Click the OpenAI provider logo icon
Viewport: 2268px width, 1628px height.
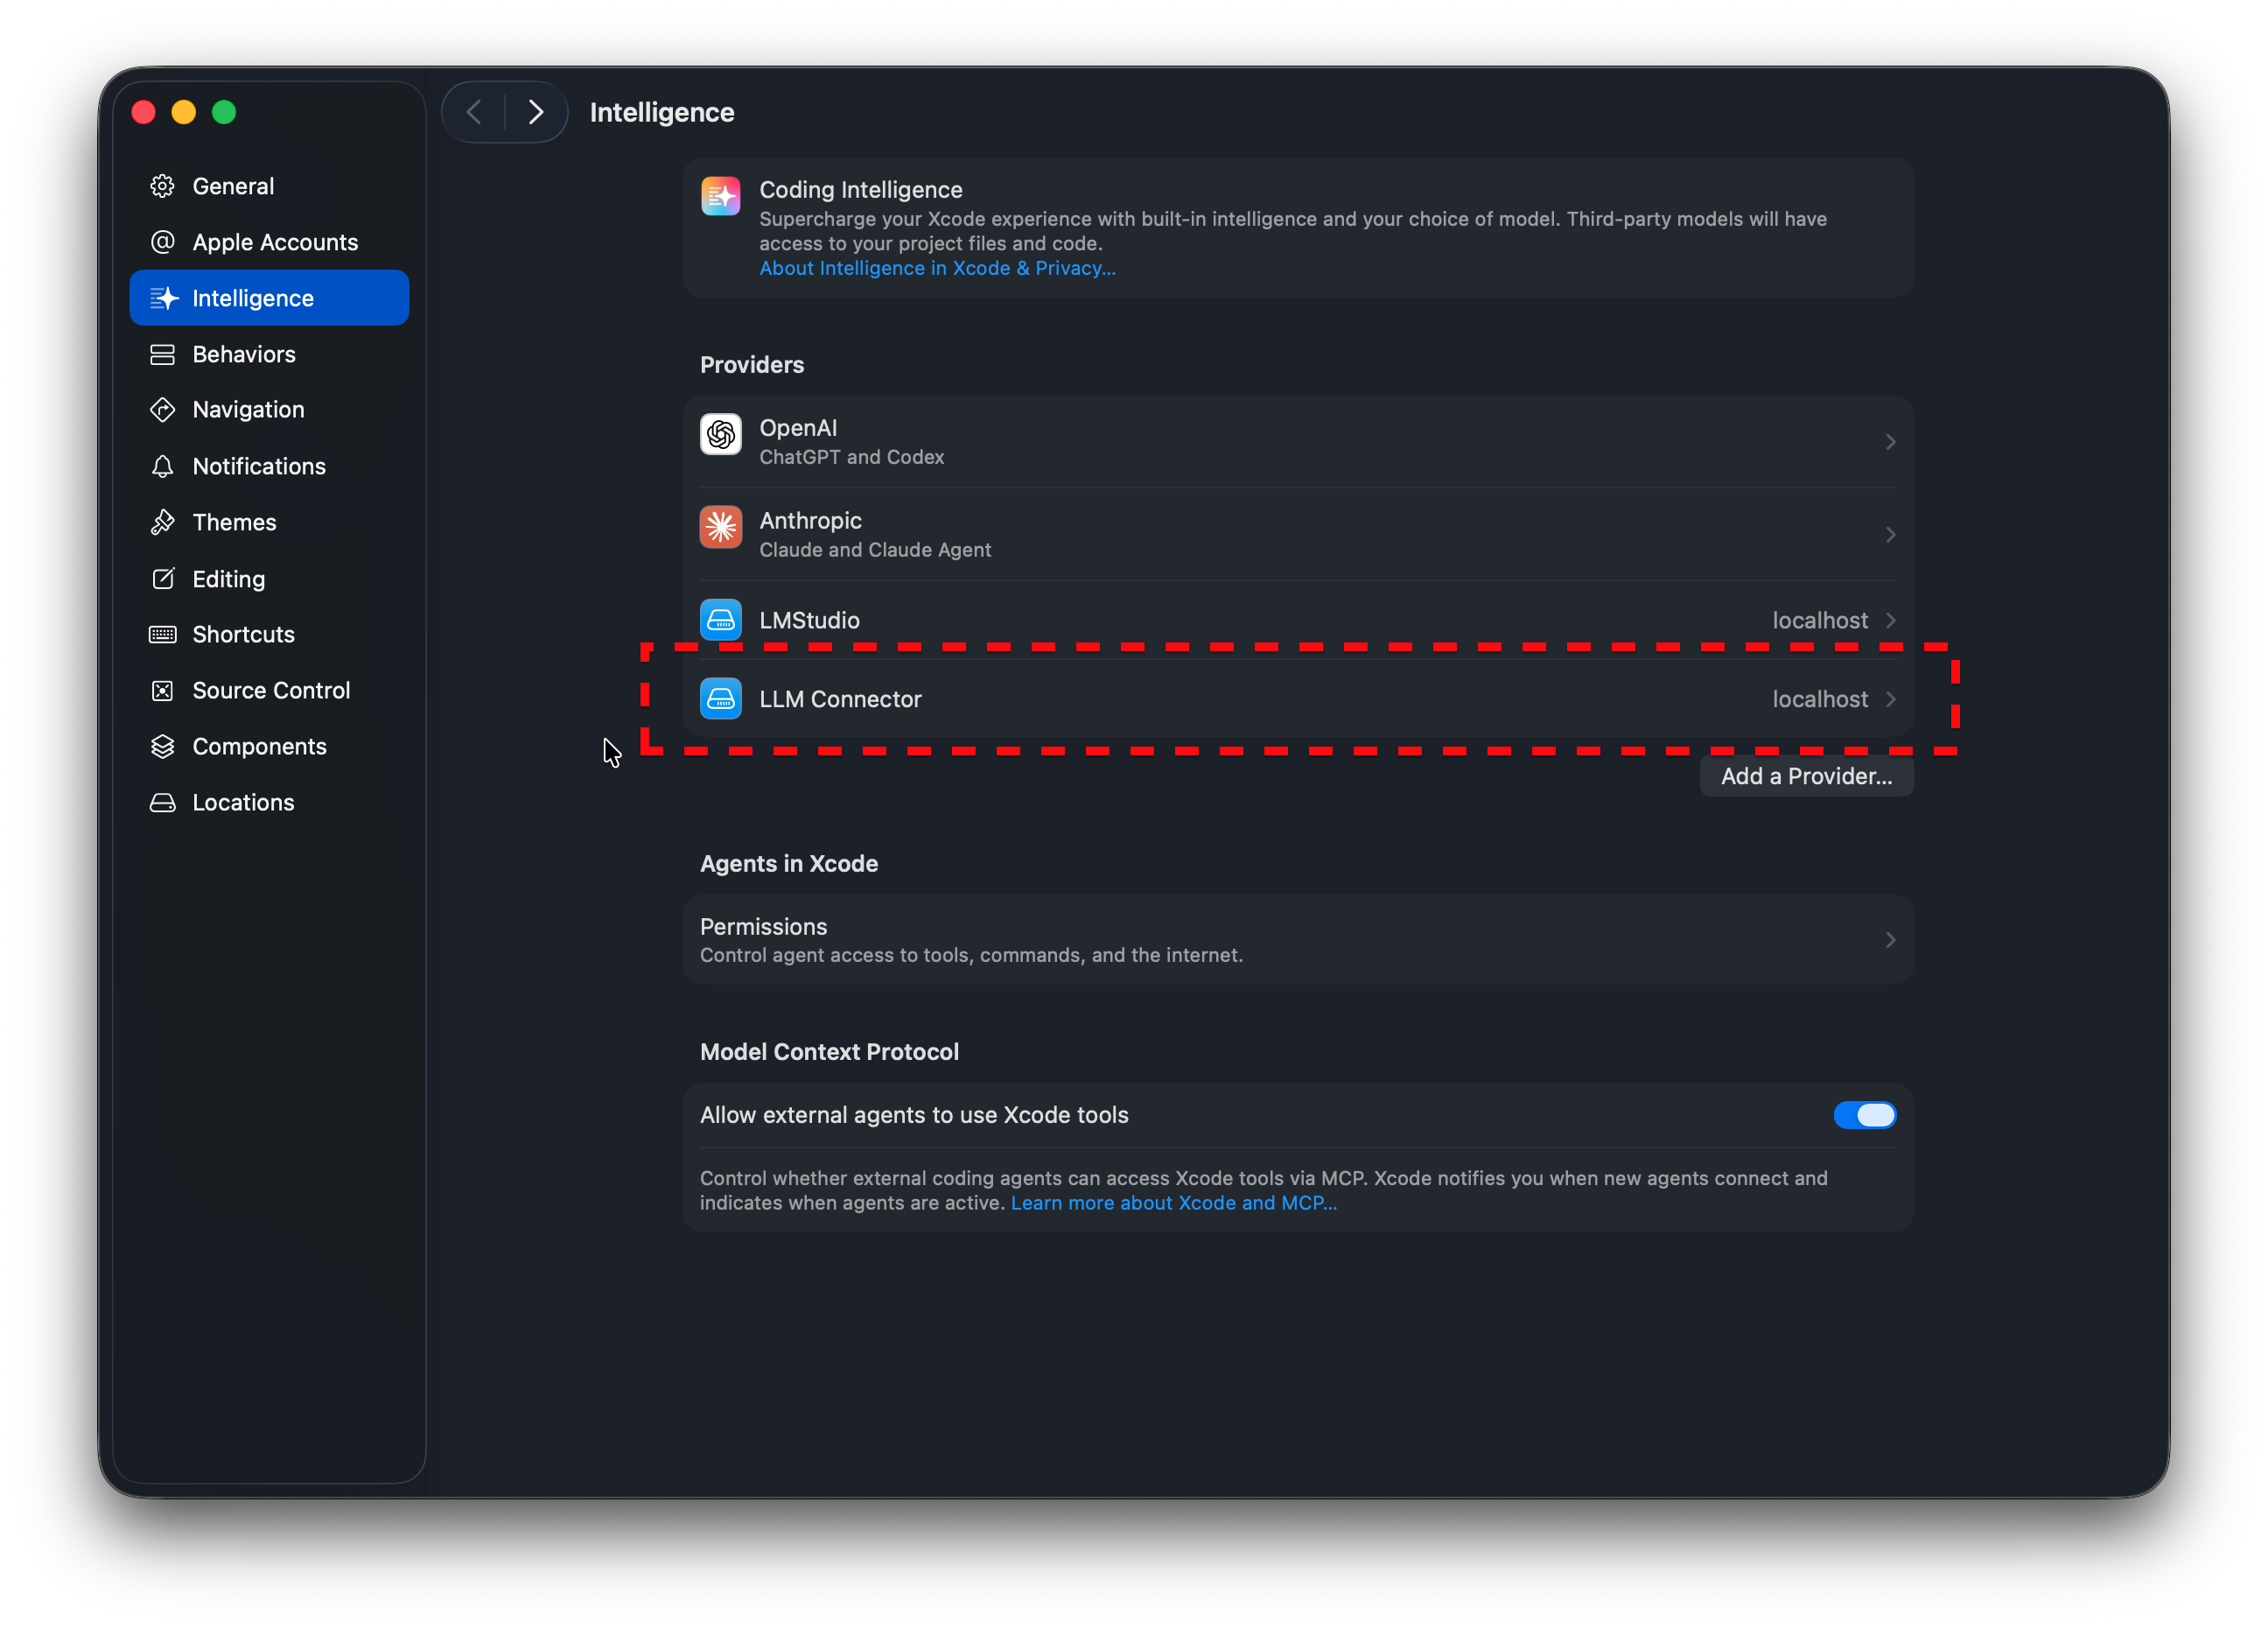(x=720, y=434)
